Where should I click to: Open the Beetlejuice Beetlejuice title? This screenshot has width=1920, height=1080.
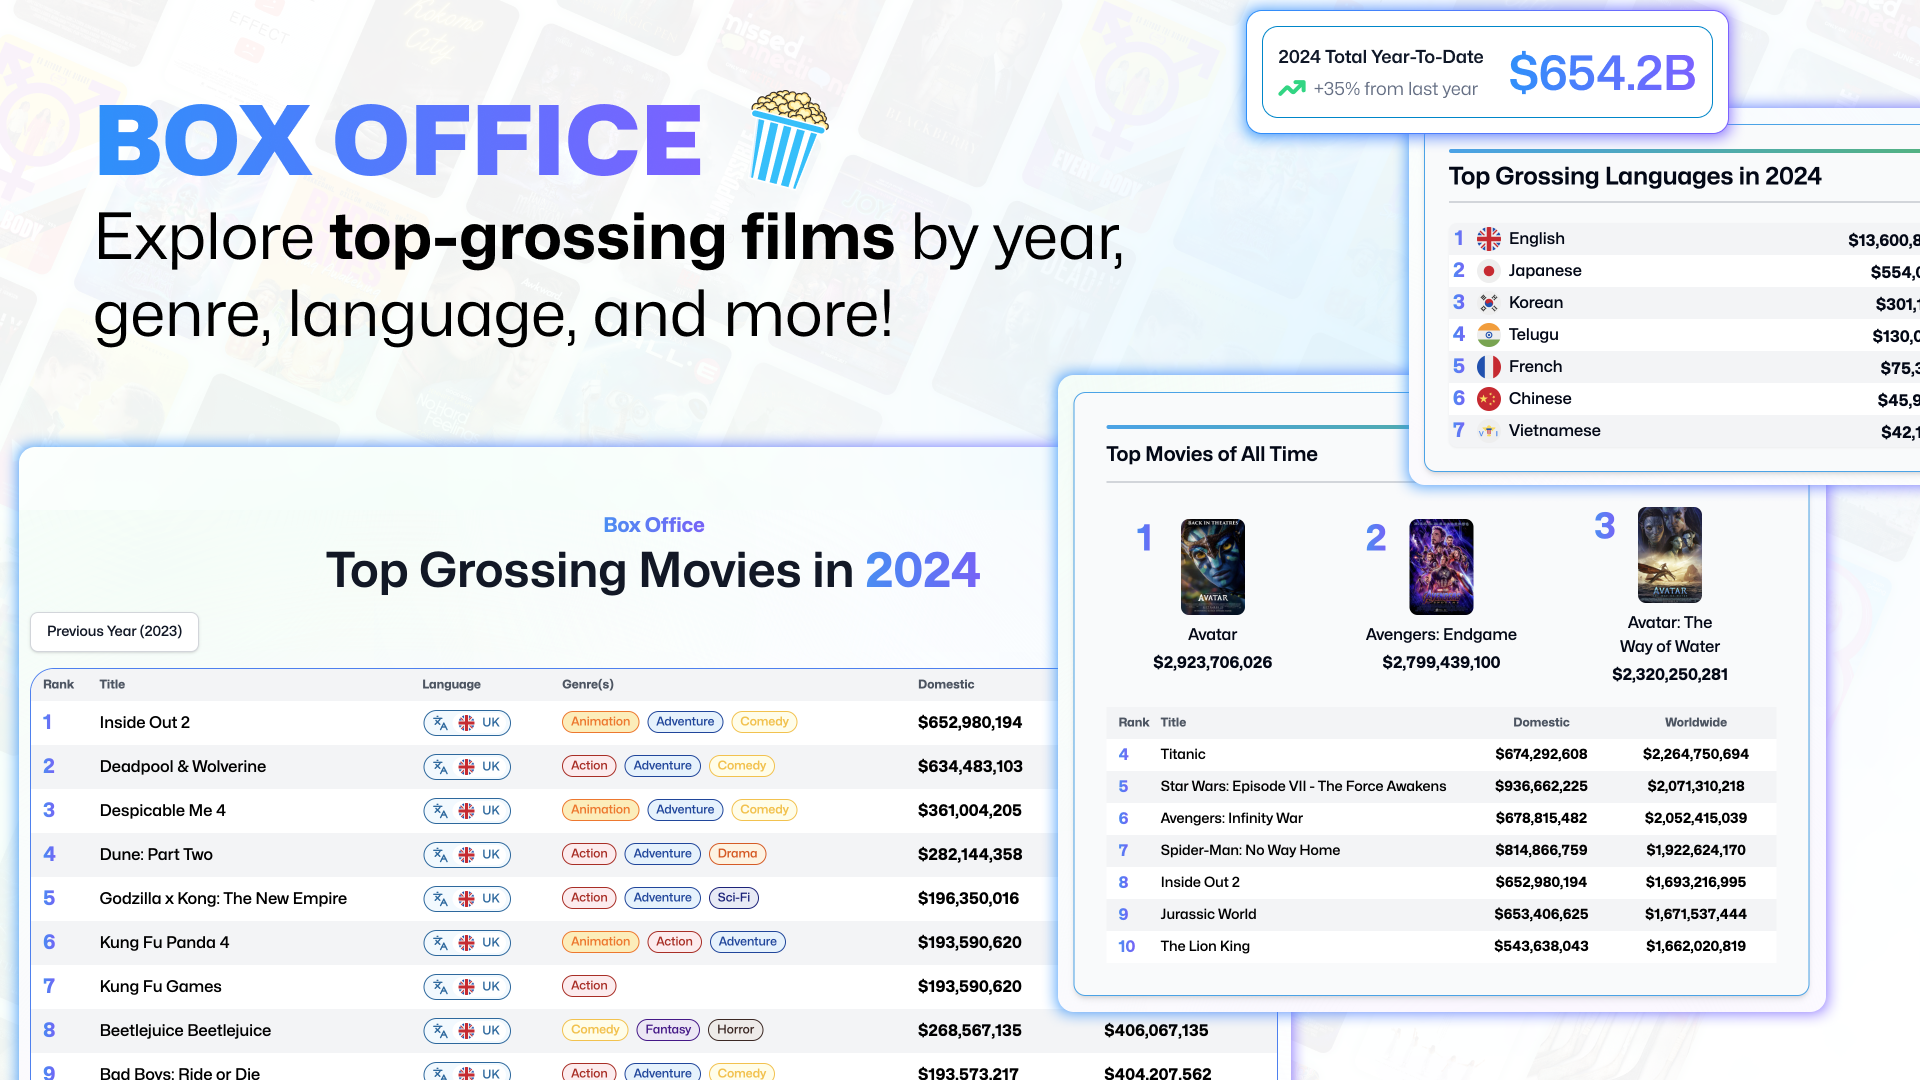[x=185, y=1030]
